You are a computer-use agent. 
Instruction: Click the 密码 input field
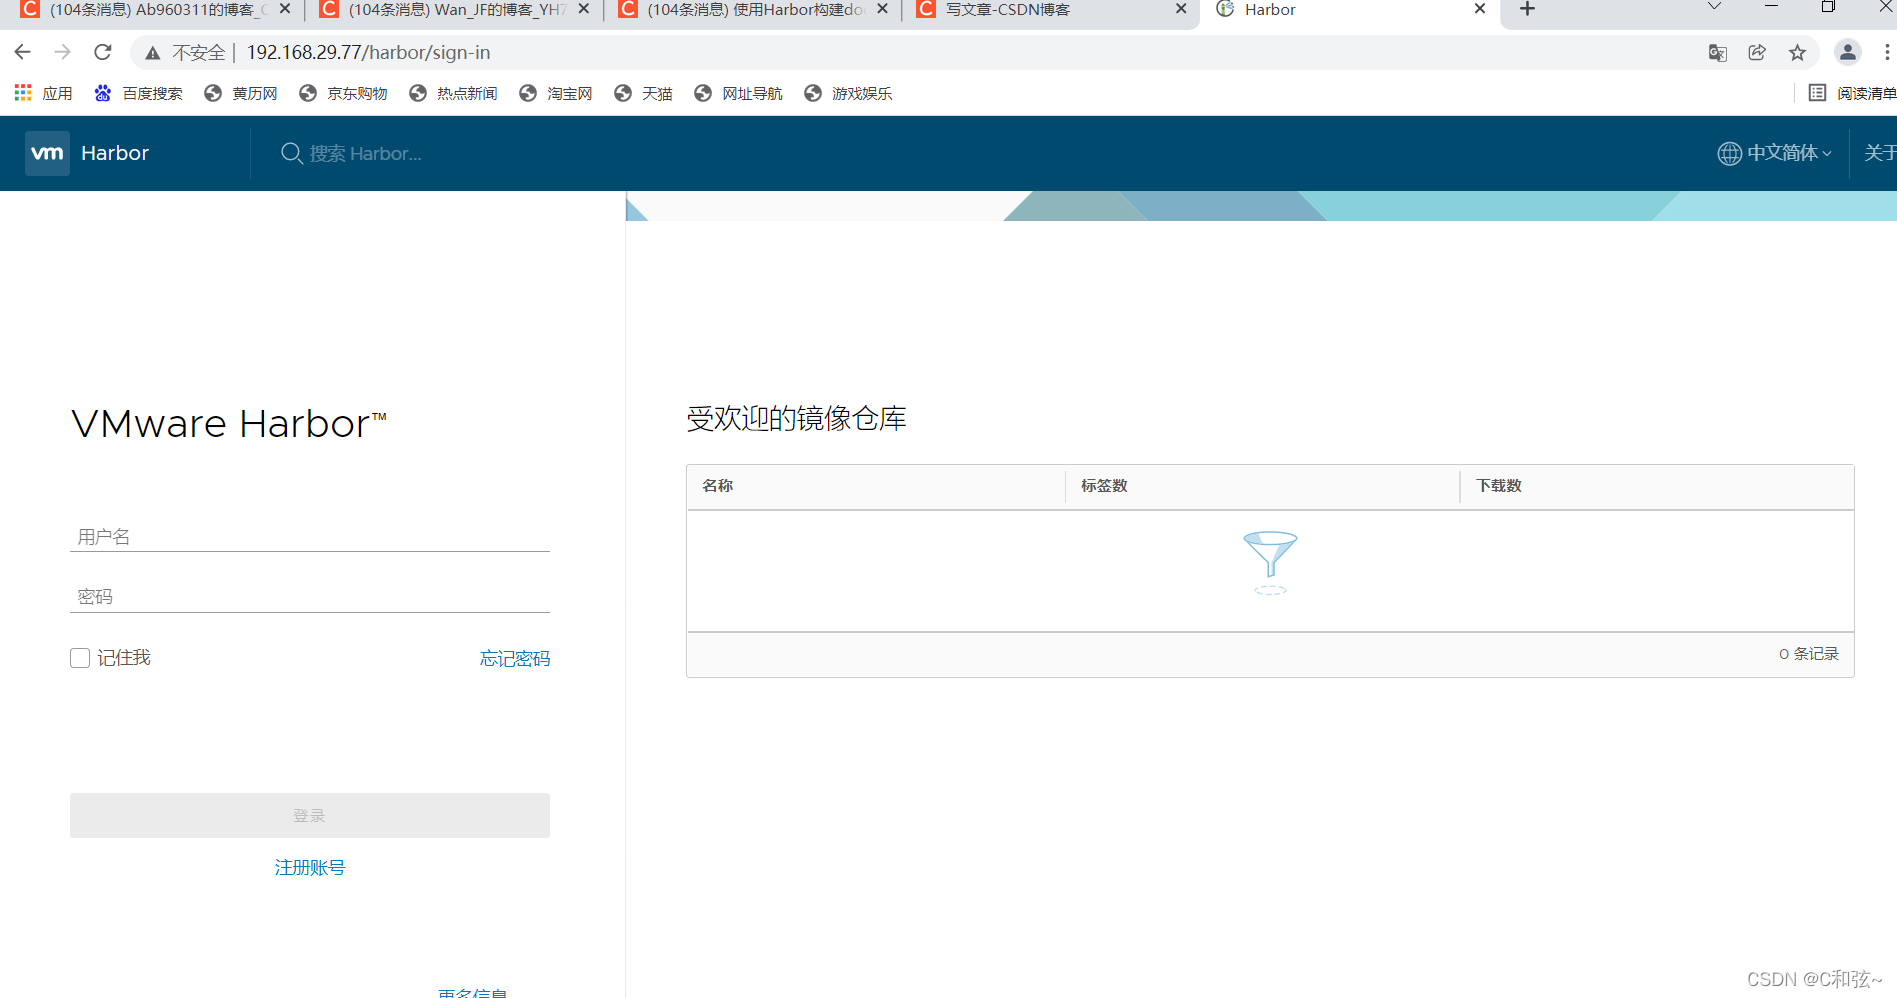point(310,597)
